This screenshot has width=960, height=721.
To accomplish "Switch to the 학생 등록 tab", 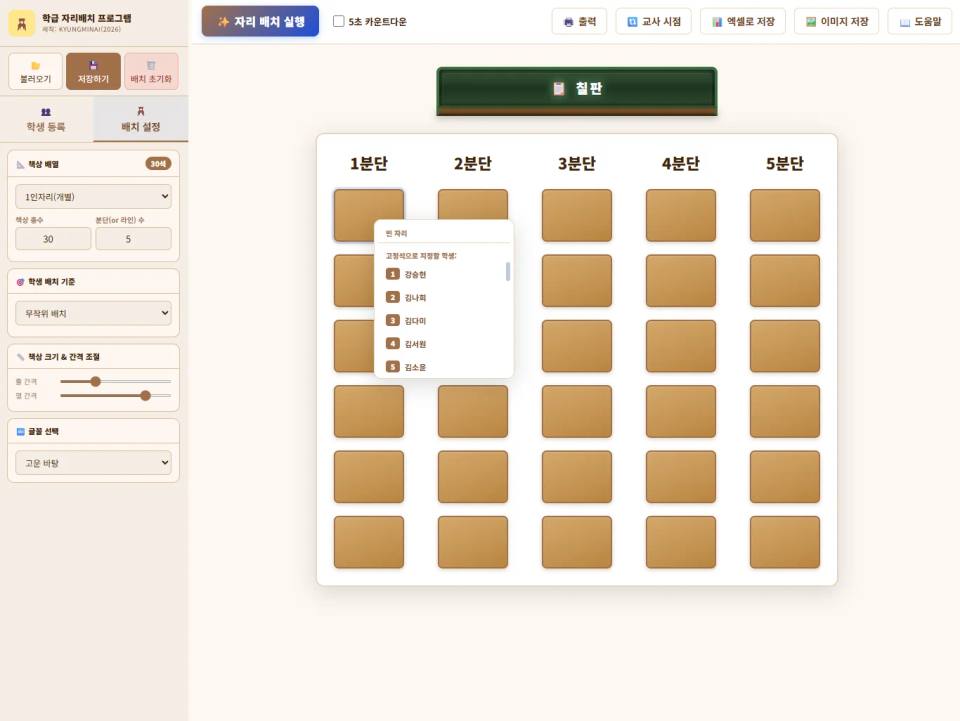I will [x=46, y=119].
